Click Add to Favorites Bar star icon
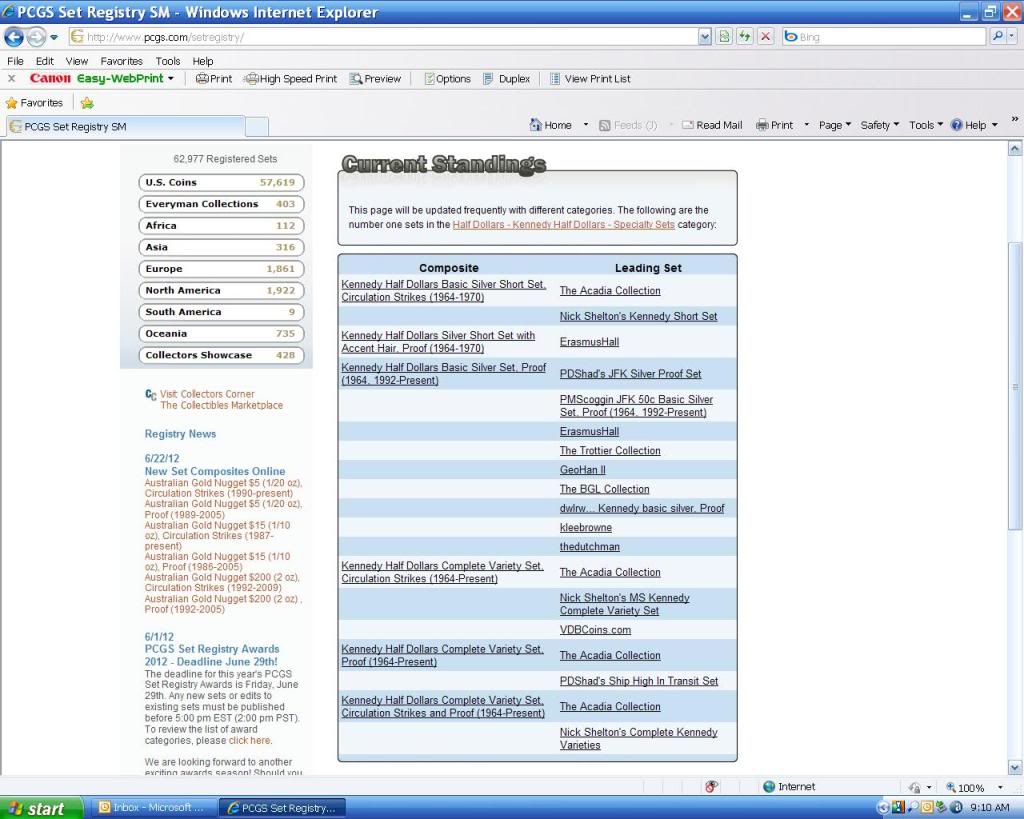Viewport: 1024px width, 819px height. point(87,103)
